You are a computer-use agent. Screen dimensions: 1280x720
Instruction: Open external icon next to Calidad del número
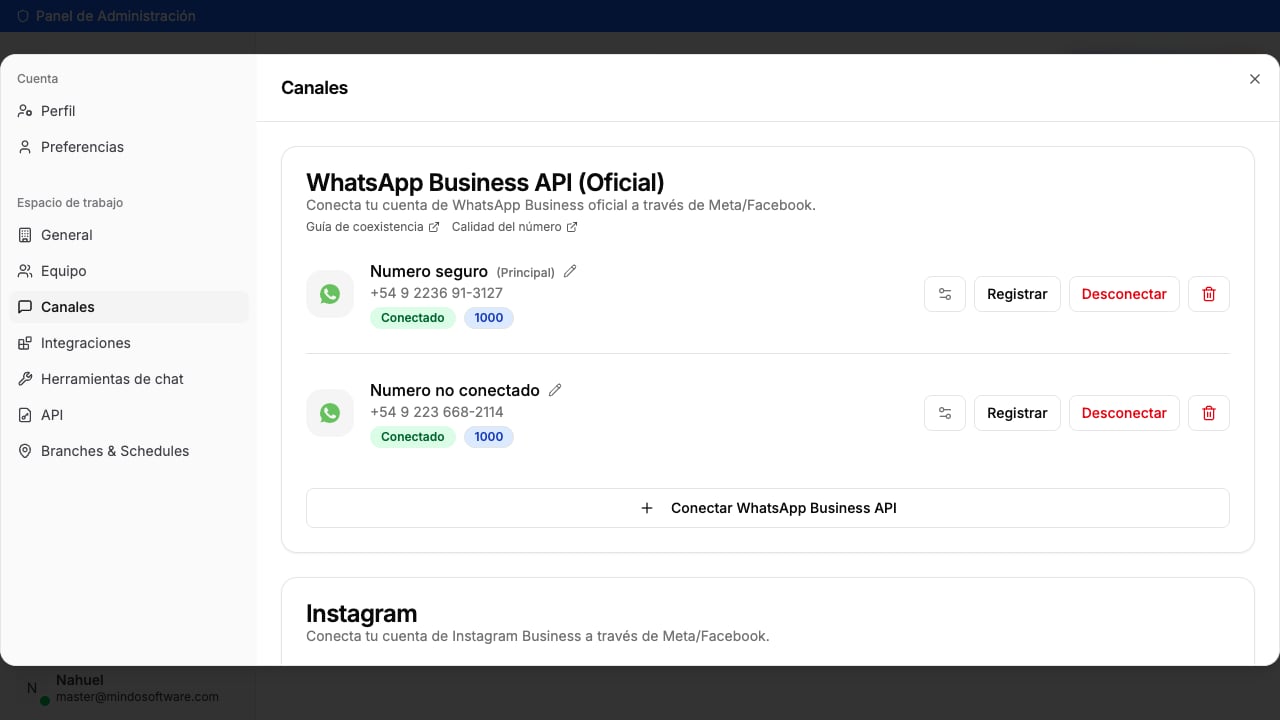[x=572, y=227]
